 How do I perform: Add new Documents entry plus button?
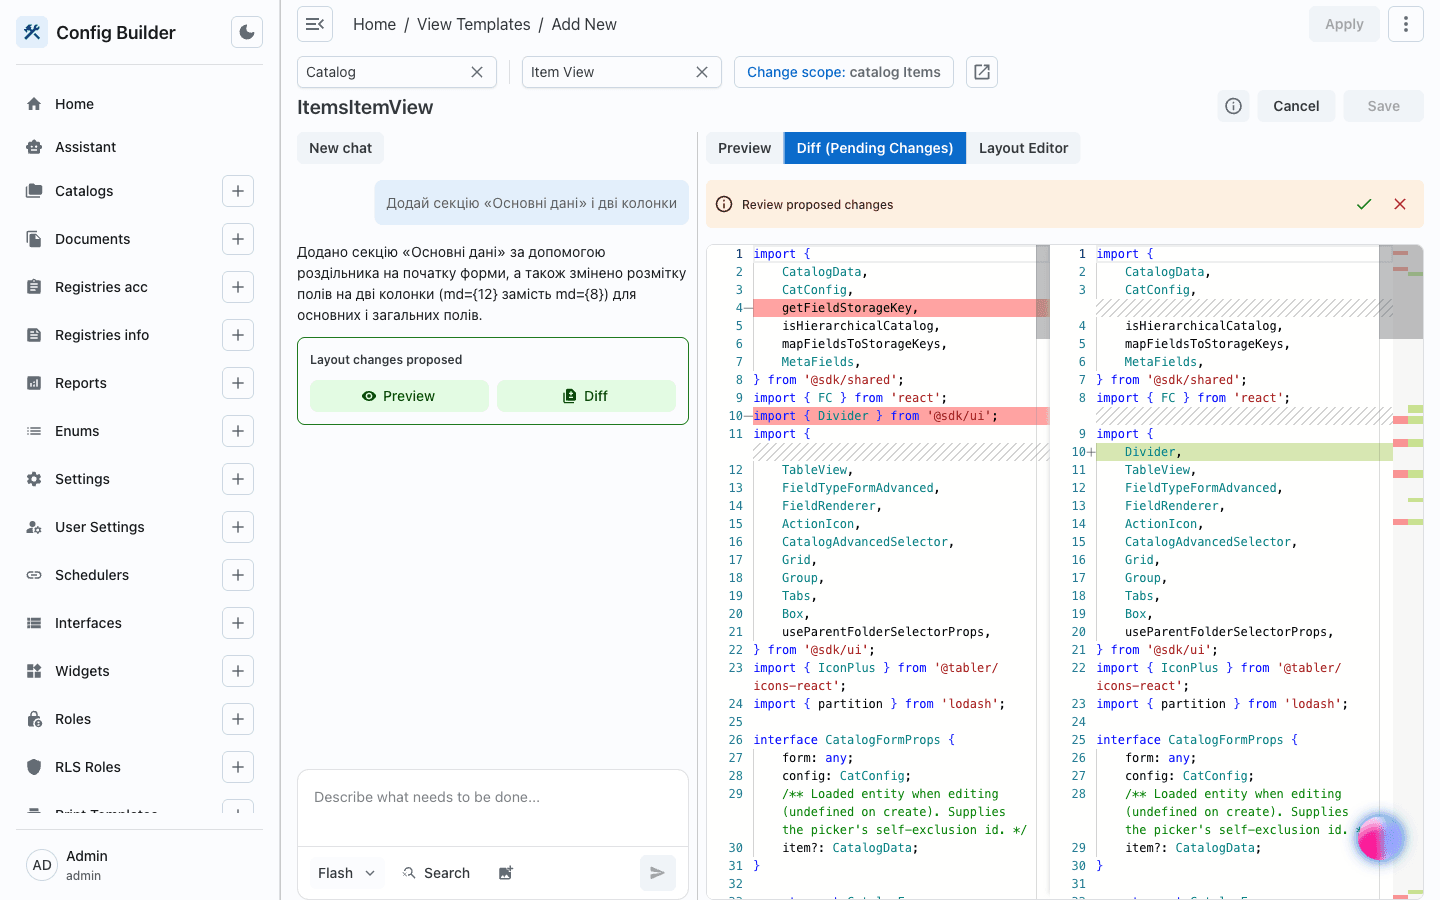pyautogui.click(x=238, y=239)
